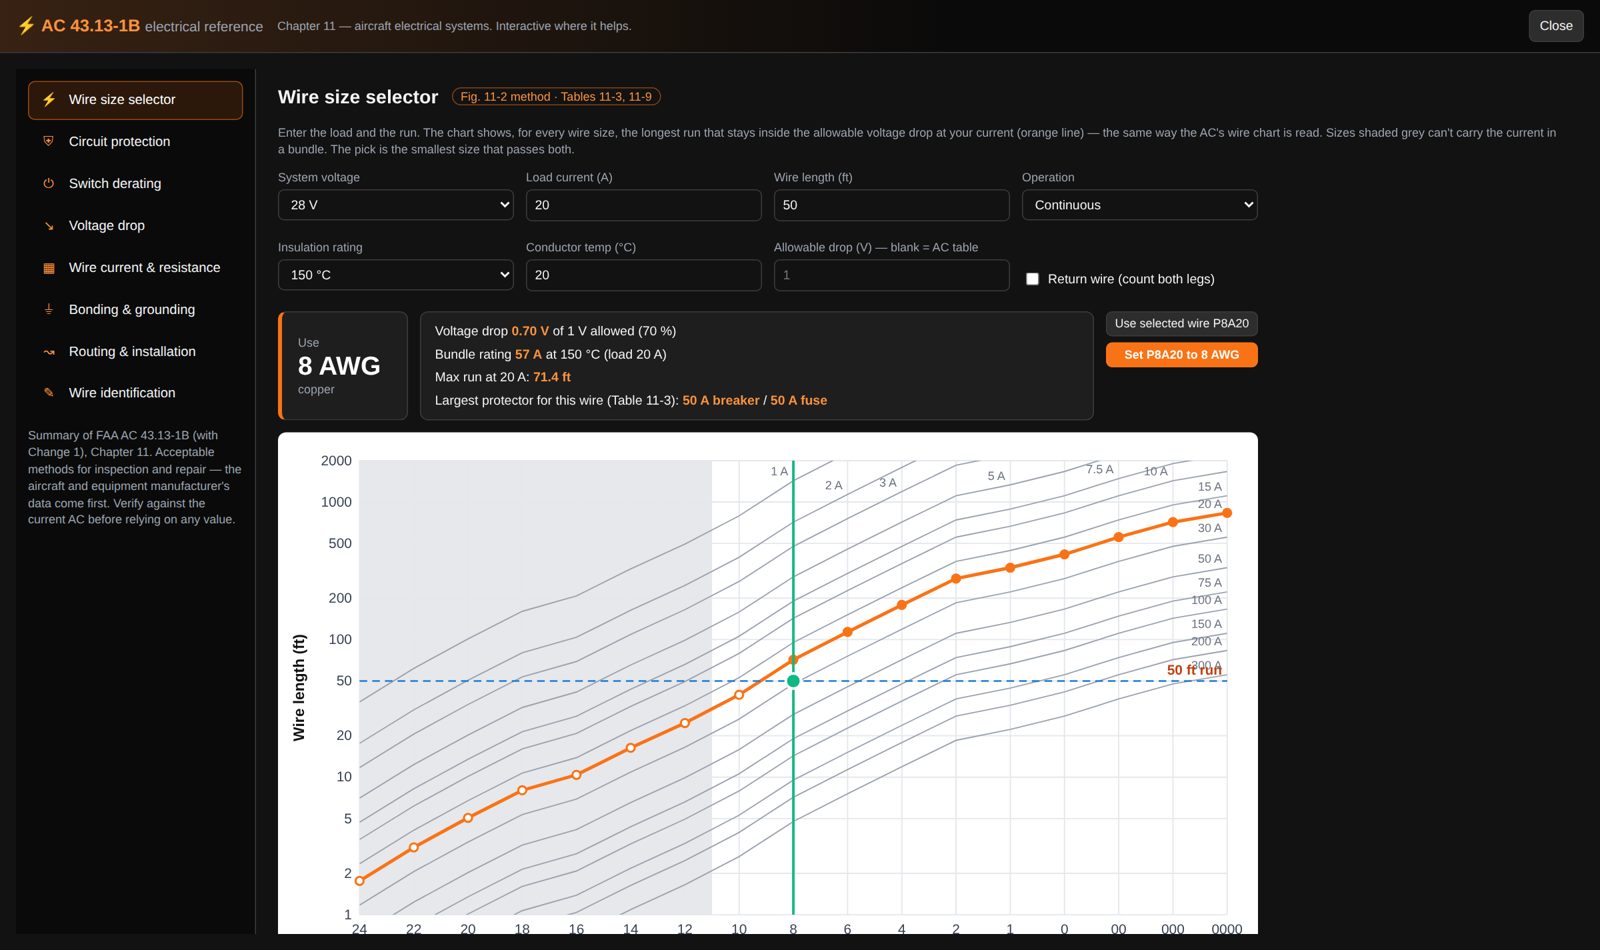The width and height of the screenshot is (1600, 950).
Task: Click the Allowable drop input field
Action: (891, 275)
